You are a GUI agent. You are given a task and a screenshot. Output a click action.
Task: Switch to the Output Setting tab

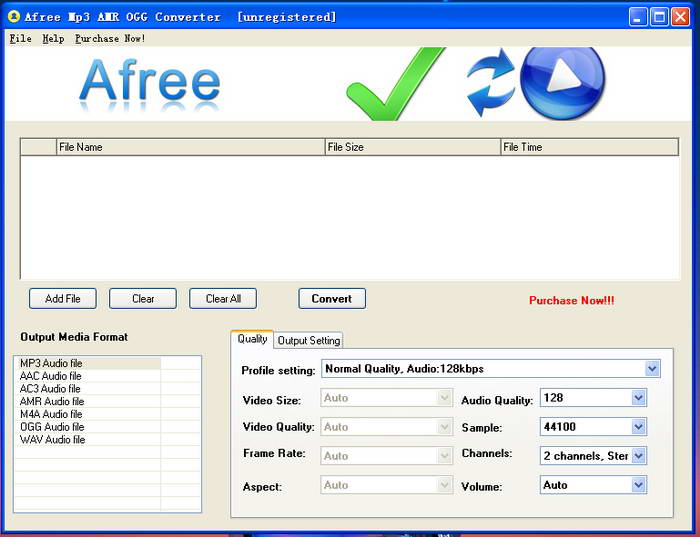click(x=309, y=341)
